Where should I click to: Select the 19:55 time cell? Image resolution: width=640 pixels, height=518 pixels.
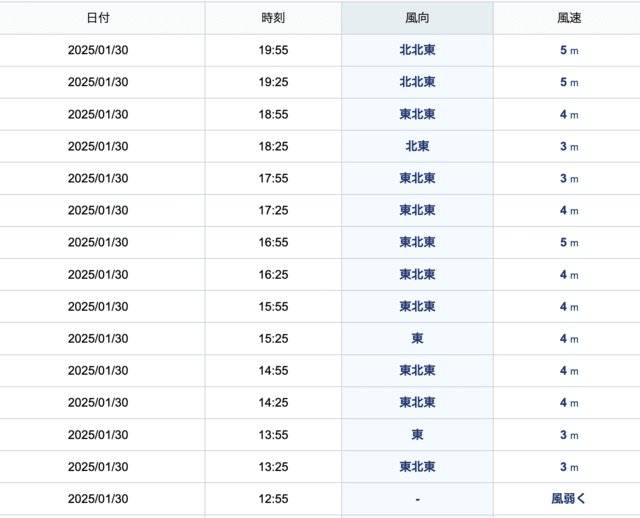pos(273,50)
